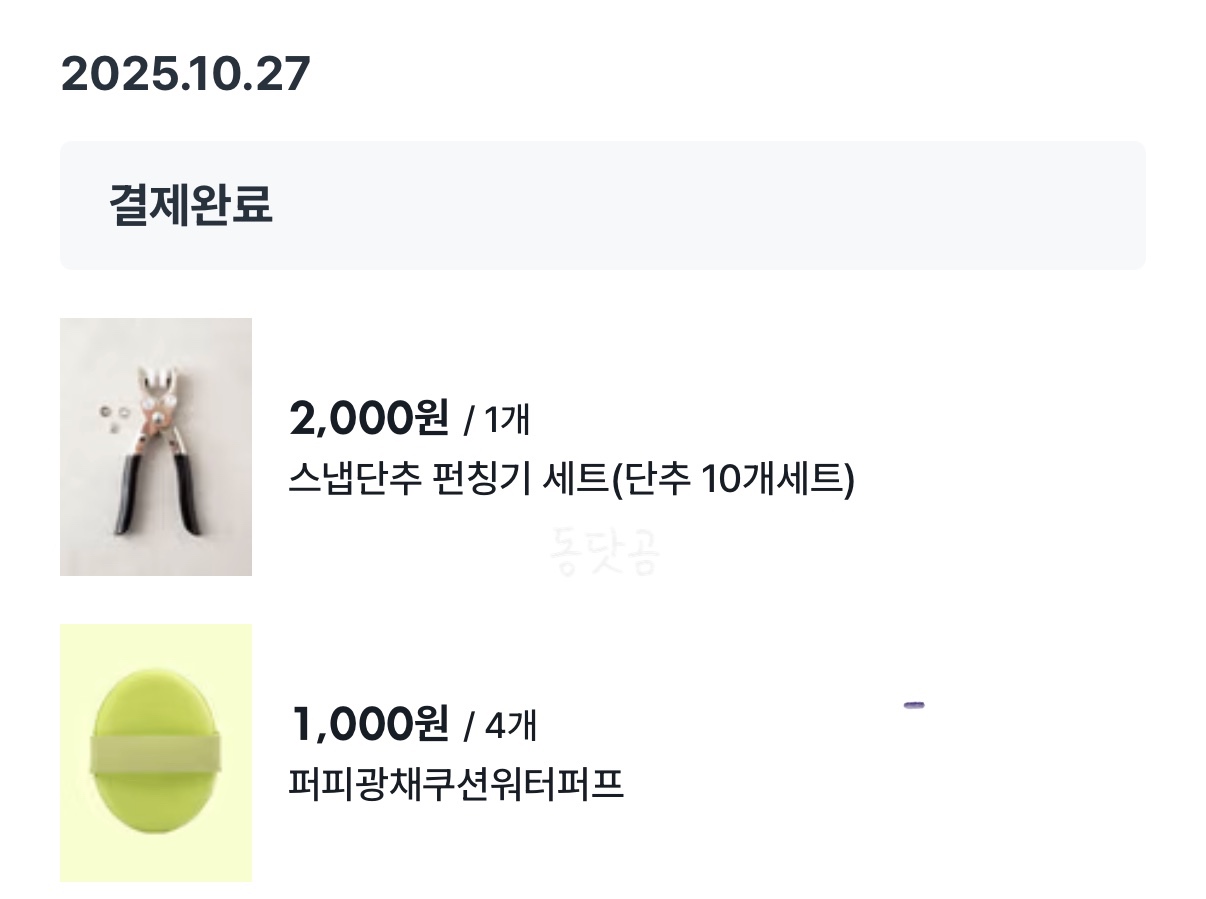Click the (단추 10개세트) parenthetical text
The height and width of the screenshot is (899, 1206).
click(732, 481)
